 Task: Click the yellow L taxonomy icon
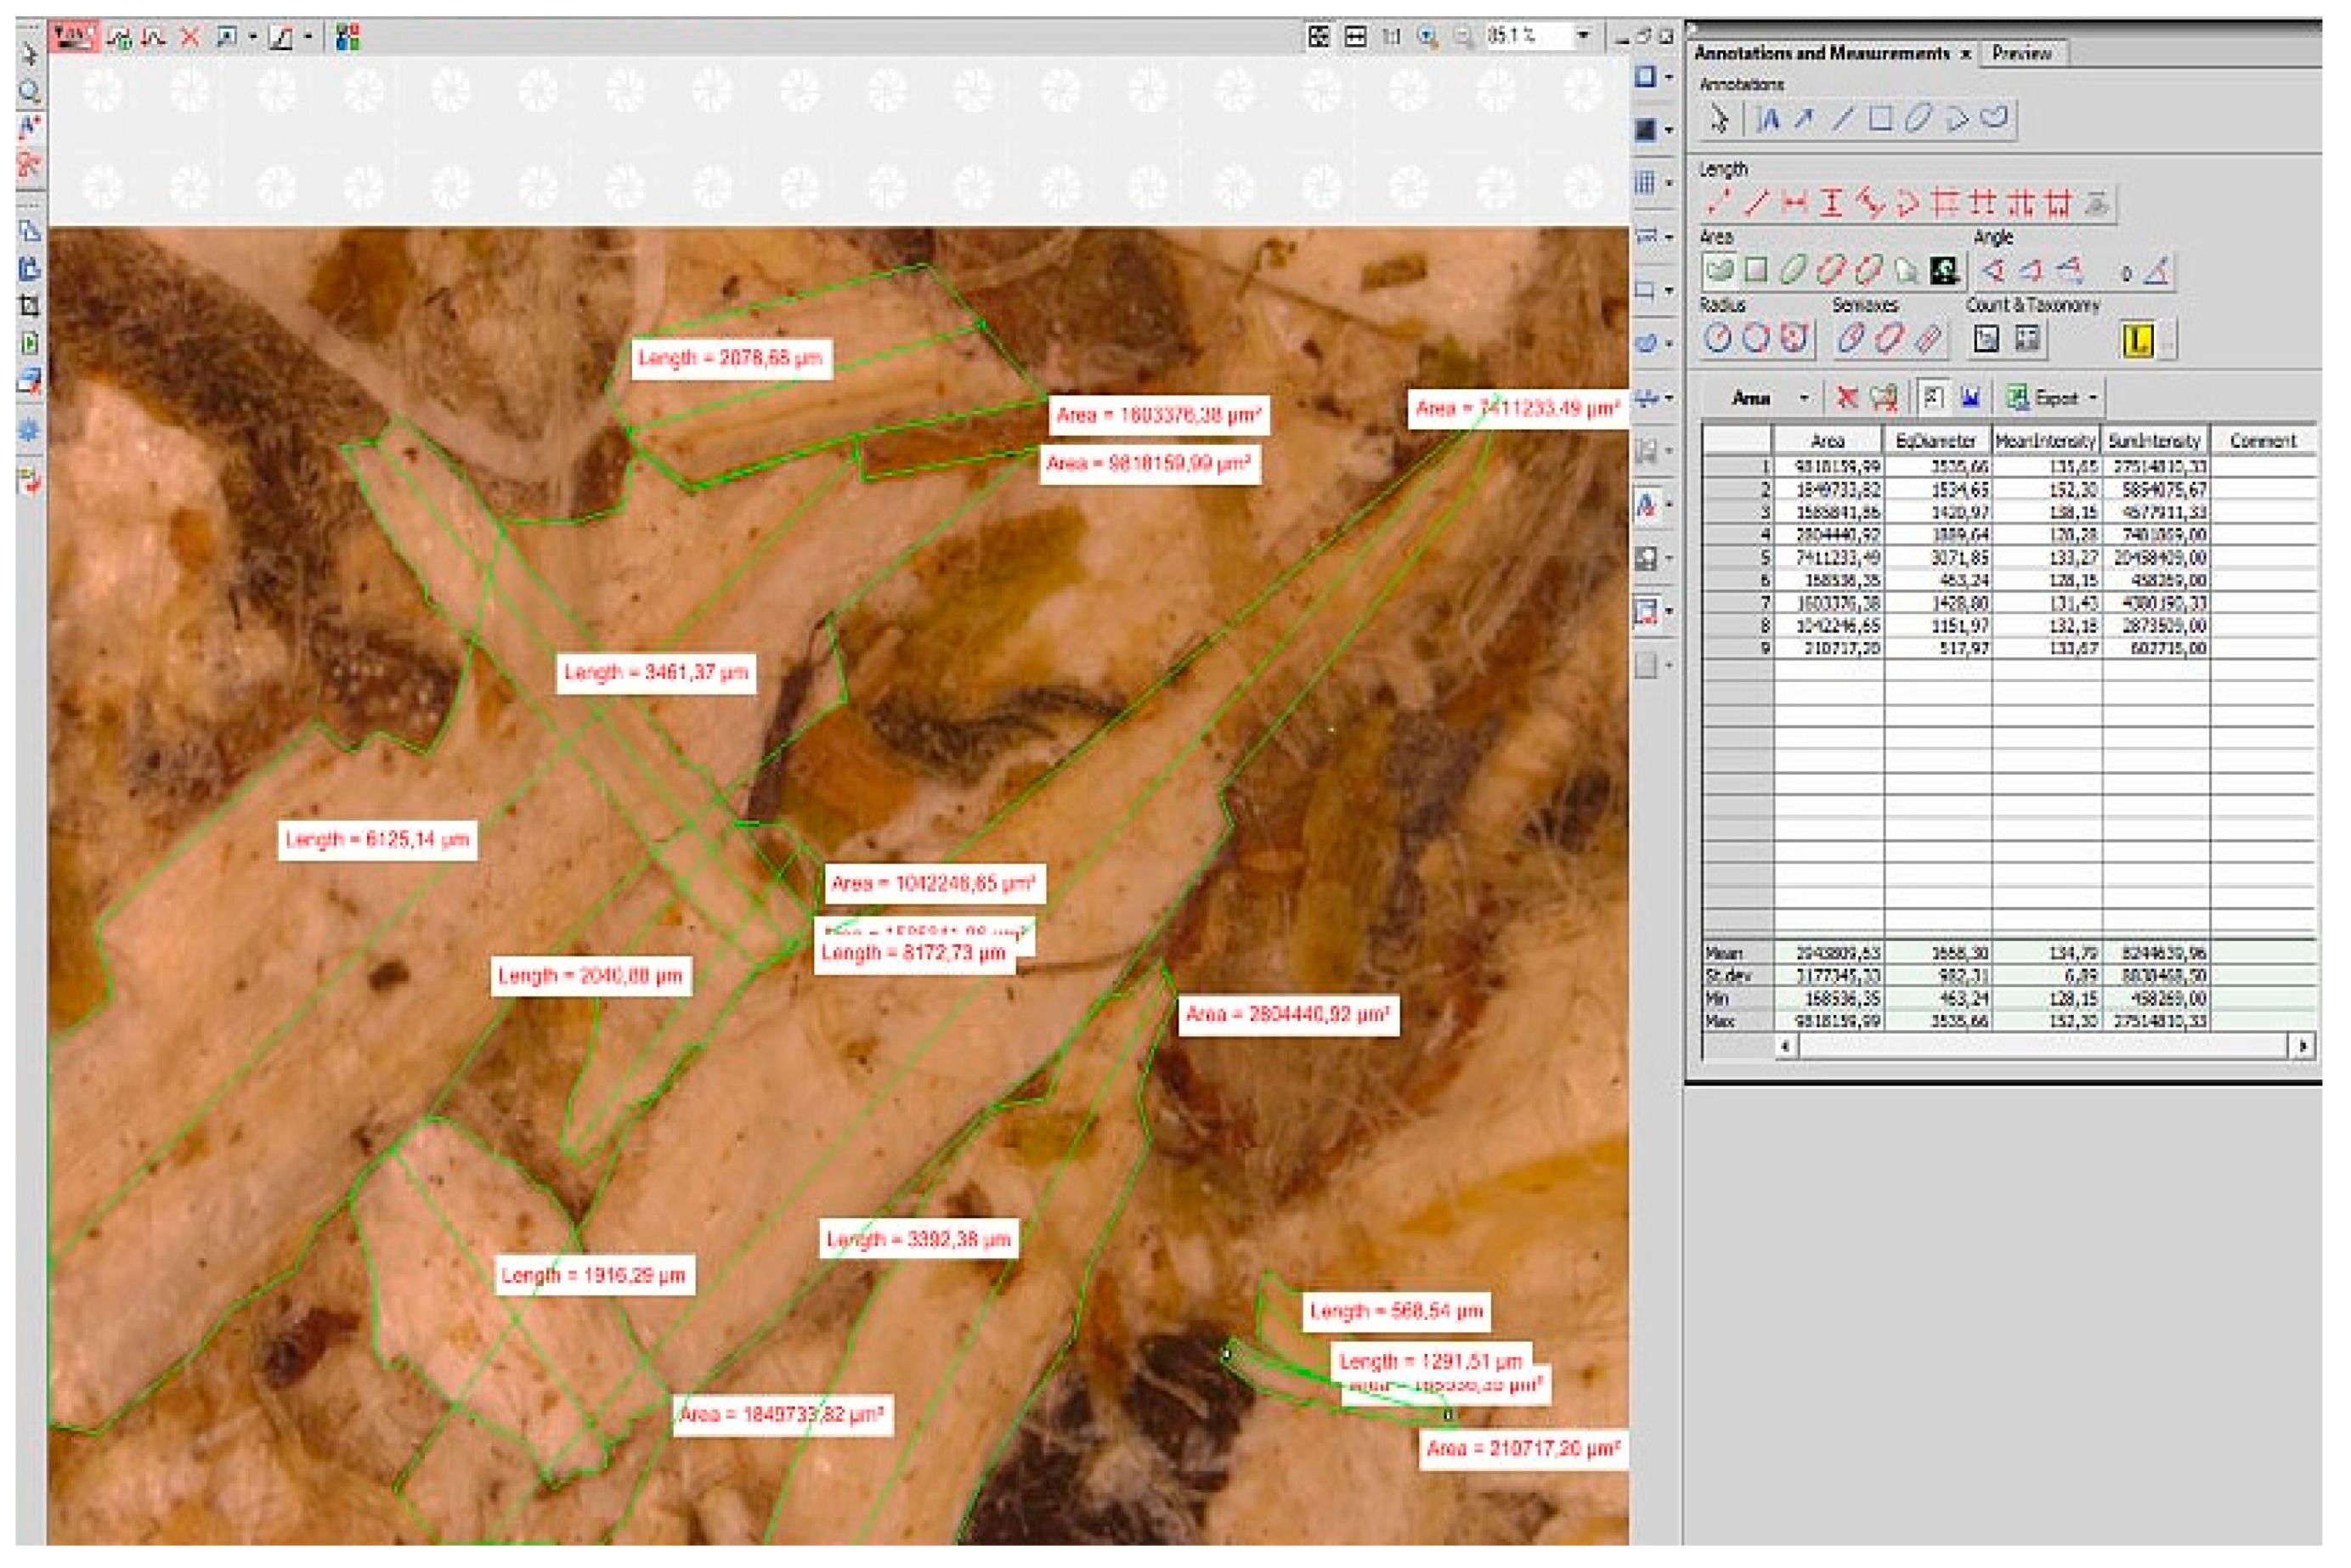[x=2138, y=341]
